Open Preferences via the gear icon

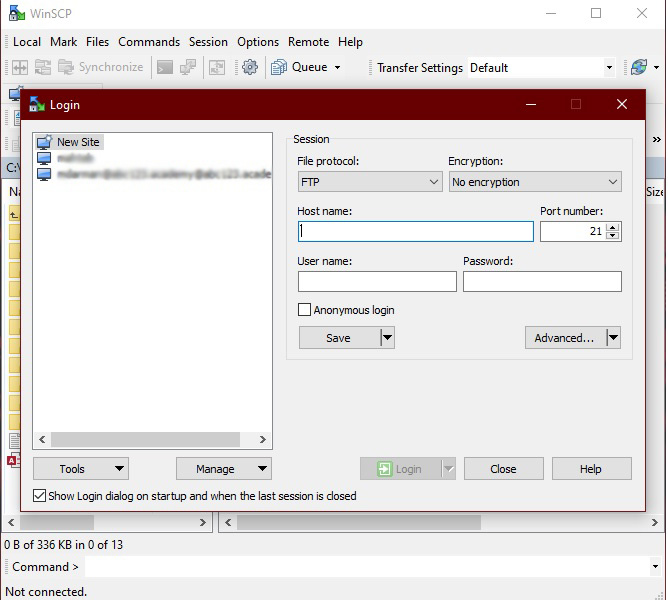250,67
